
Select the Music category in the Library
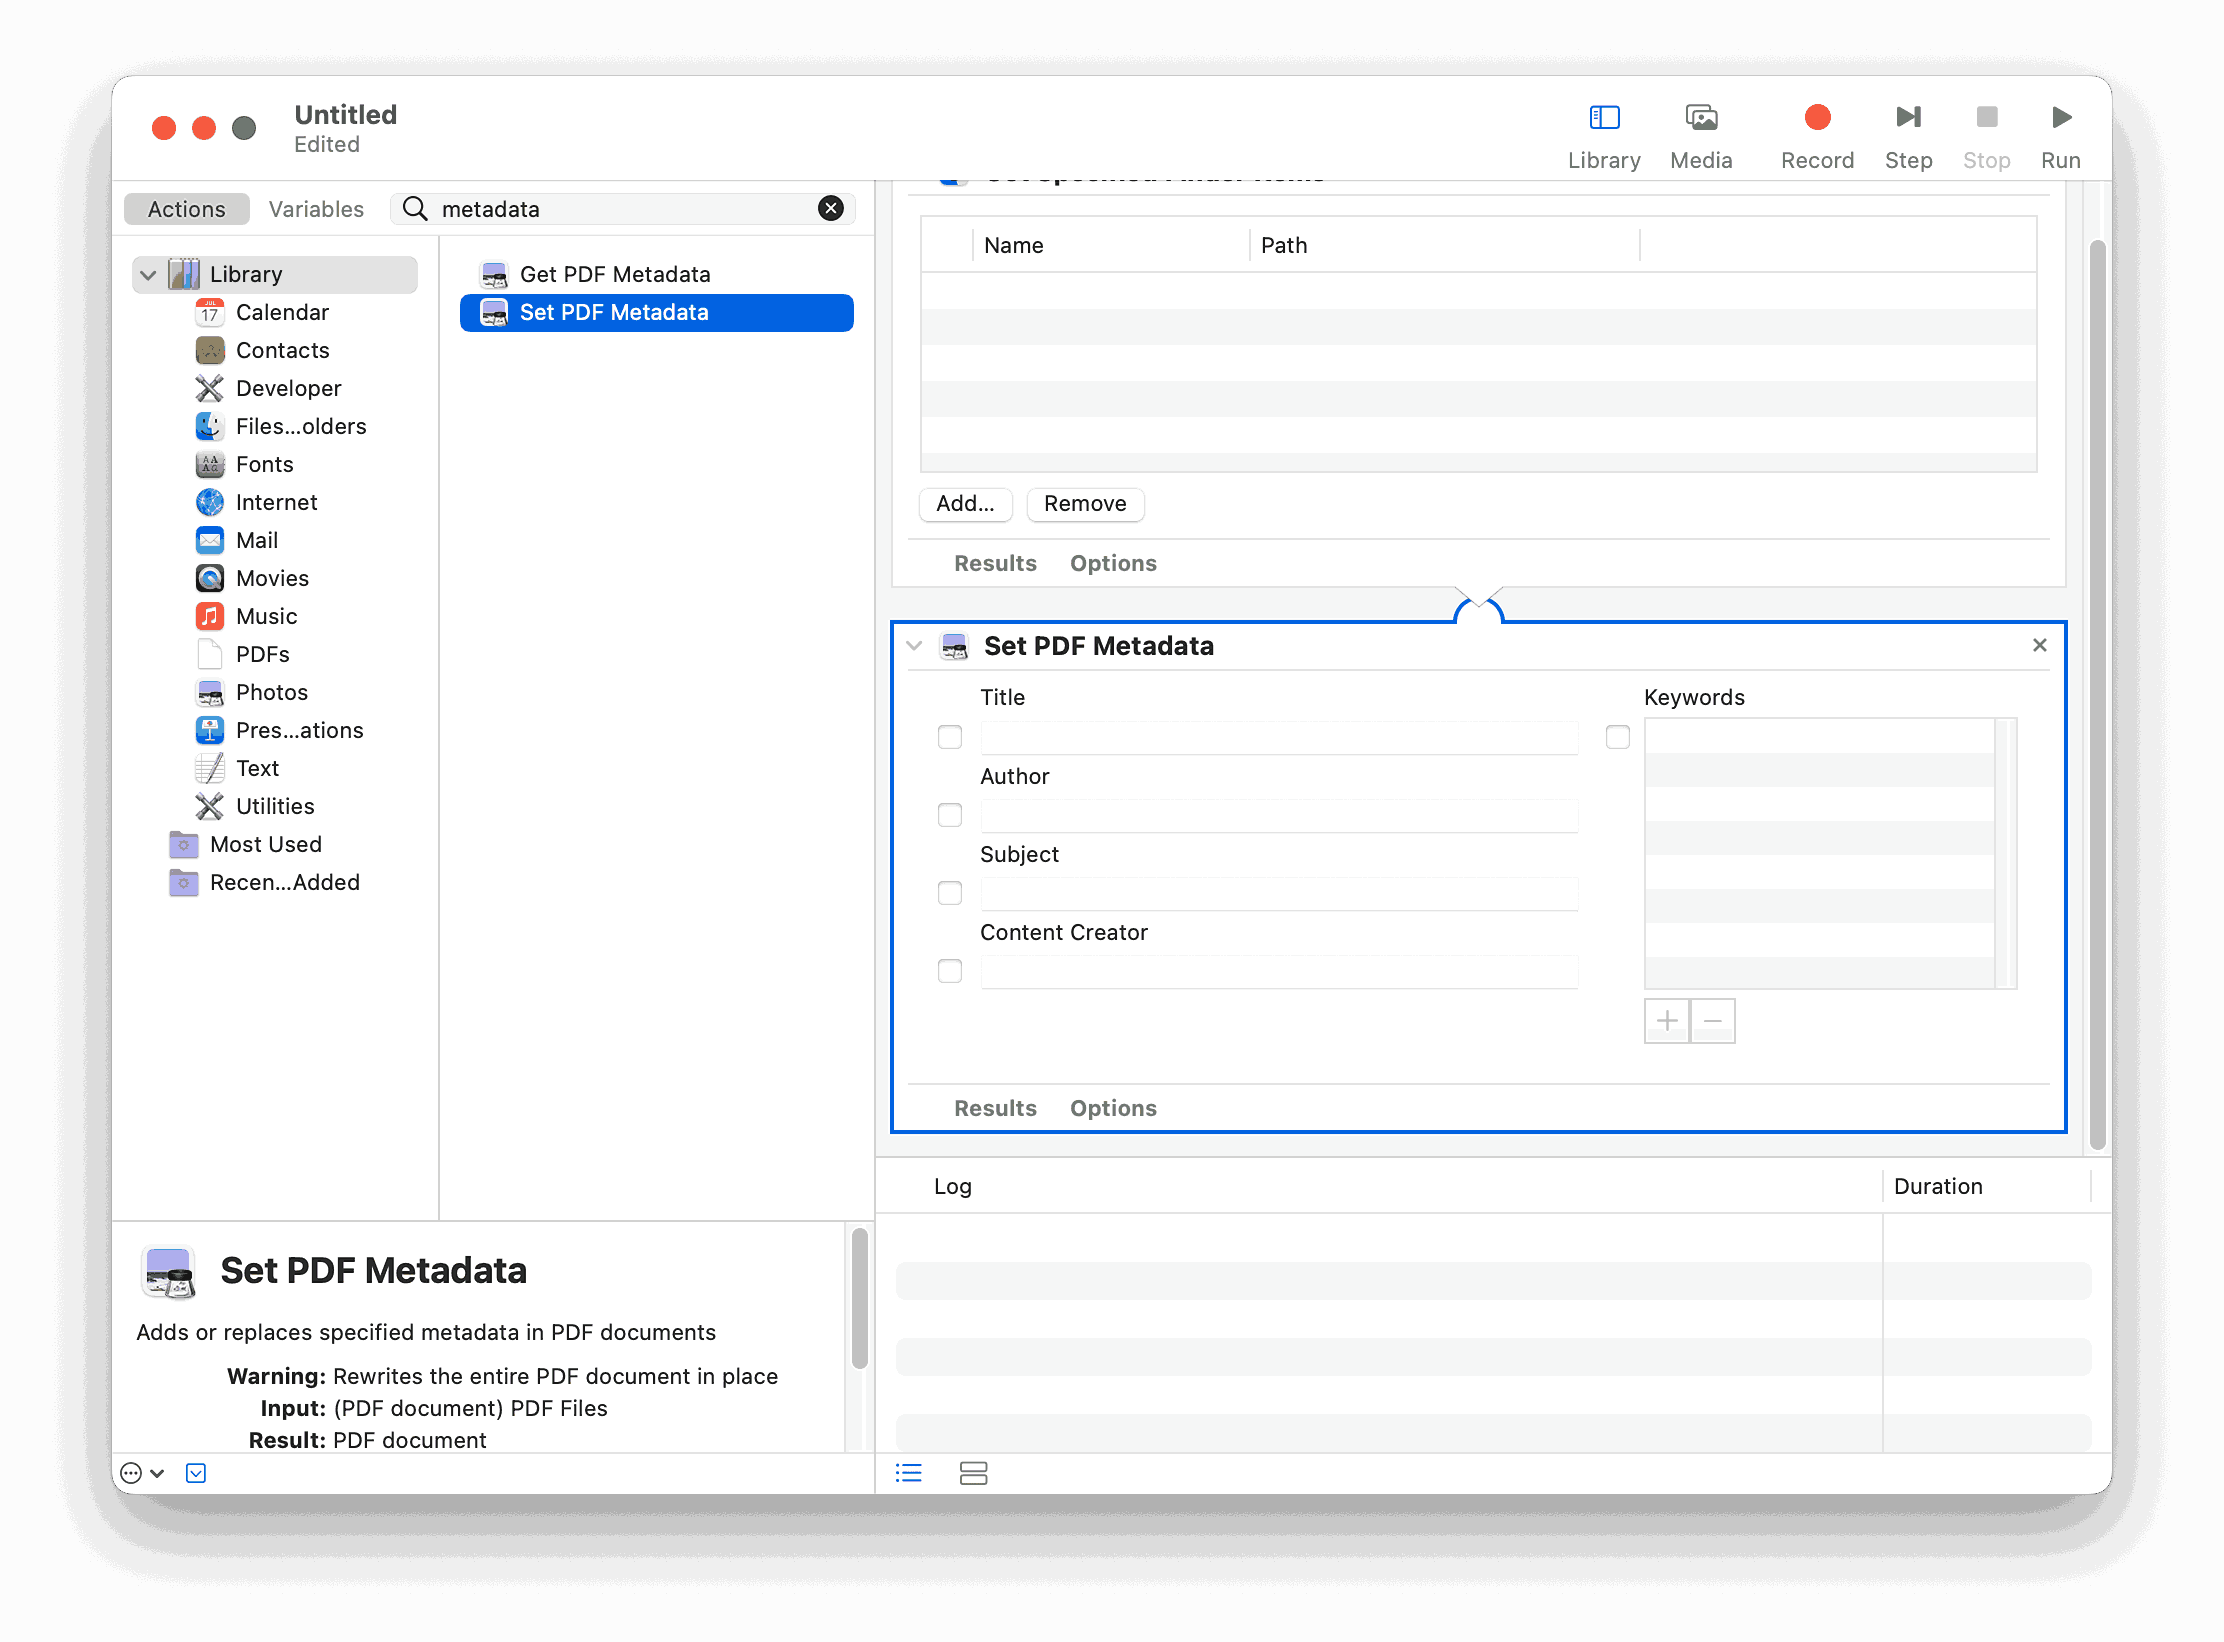[266, 616]
